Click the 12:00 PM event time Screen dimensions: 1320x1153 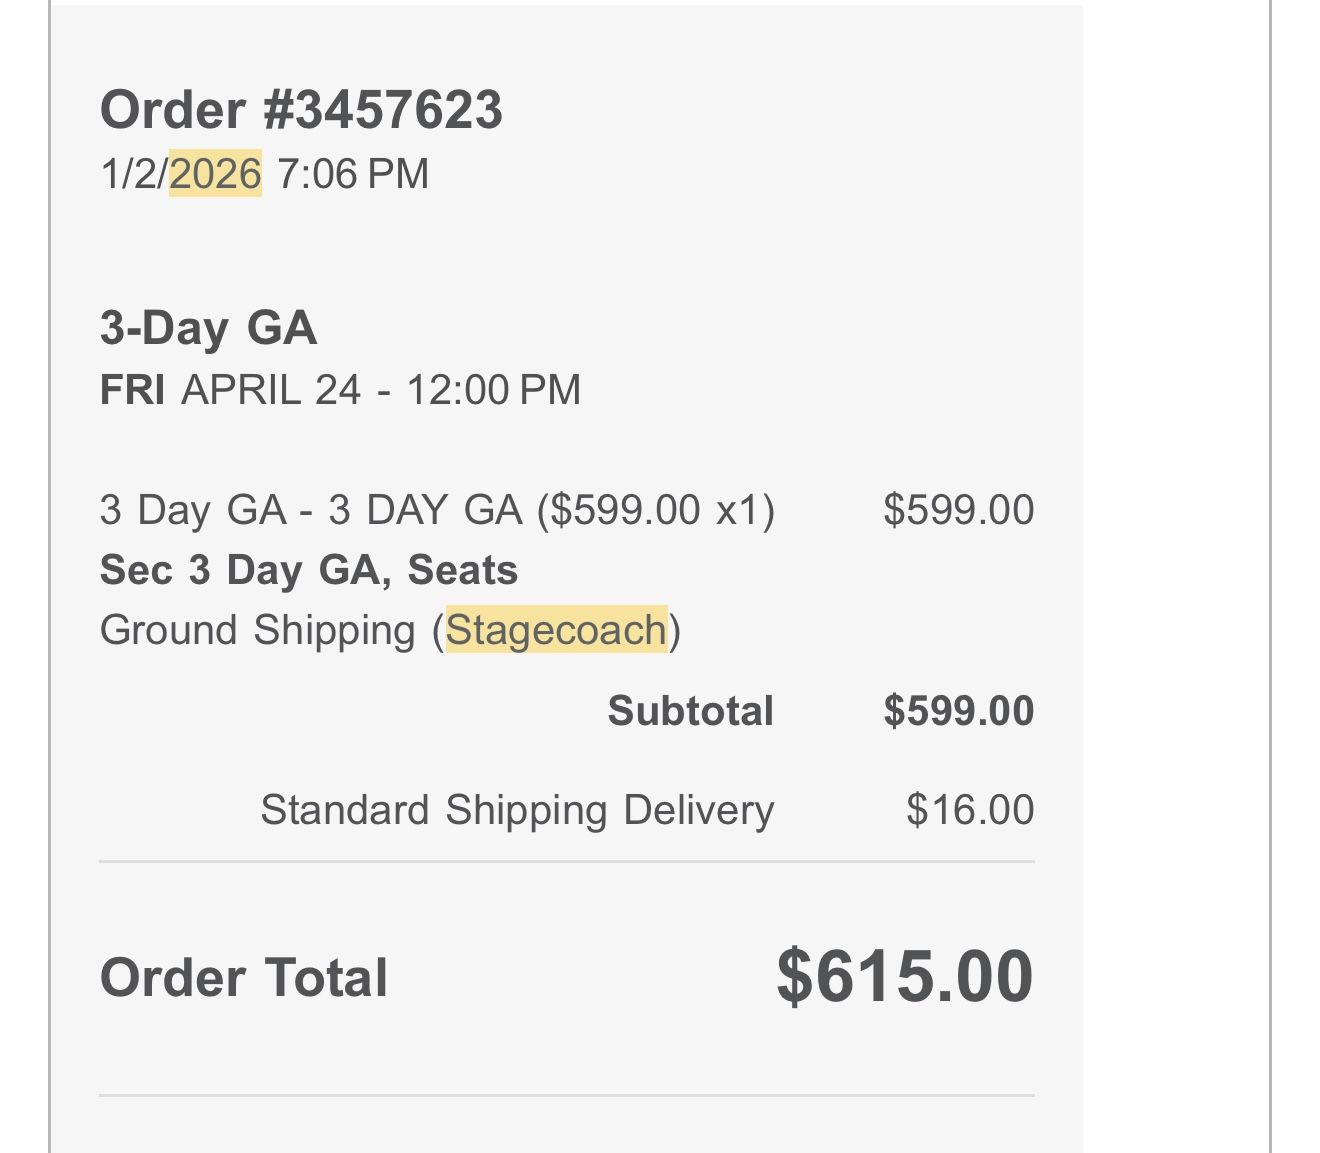(x=493, y=389)
